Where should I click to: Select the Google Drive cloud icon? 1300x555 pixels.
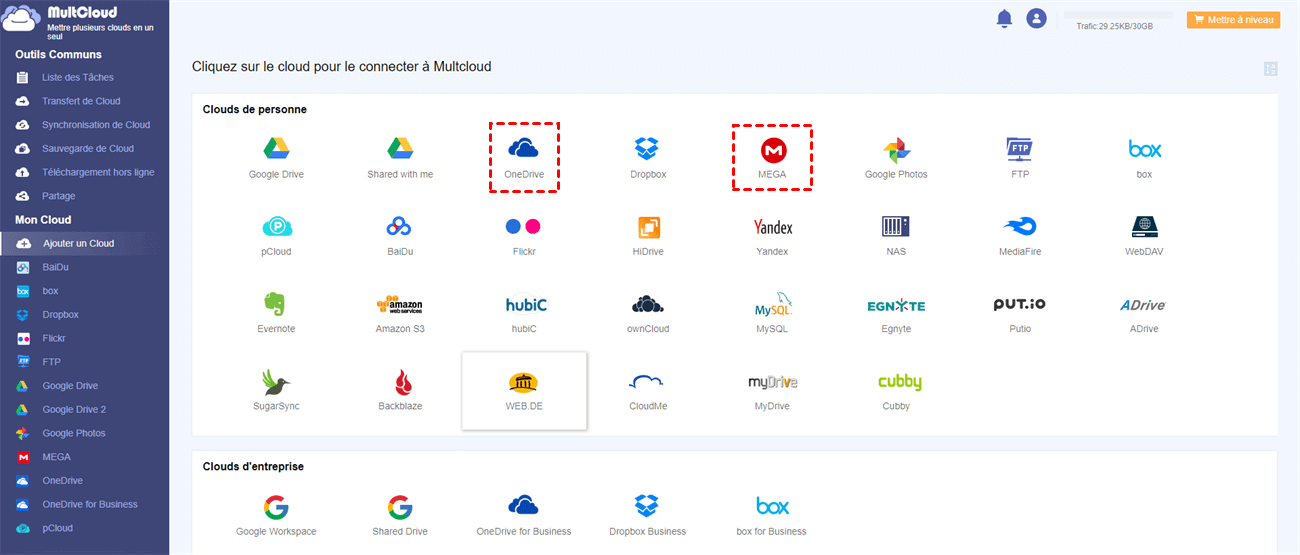click(276, 149)
